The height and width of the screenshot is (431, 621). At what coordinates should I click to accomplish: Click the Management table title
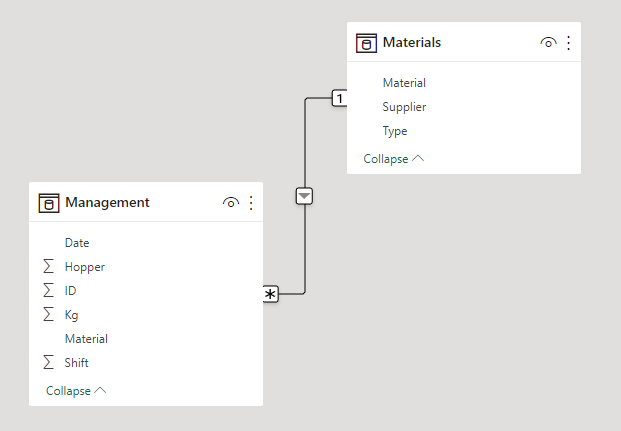(x=107, y=202)
